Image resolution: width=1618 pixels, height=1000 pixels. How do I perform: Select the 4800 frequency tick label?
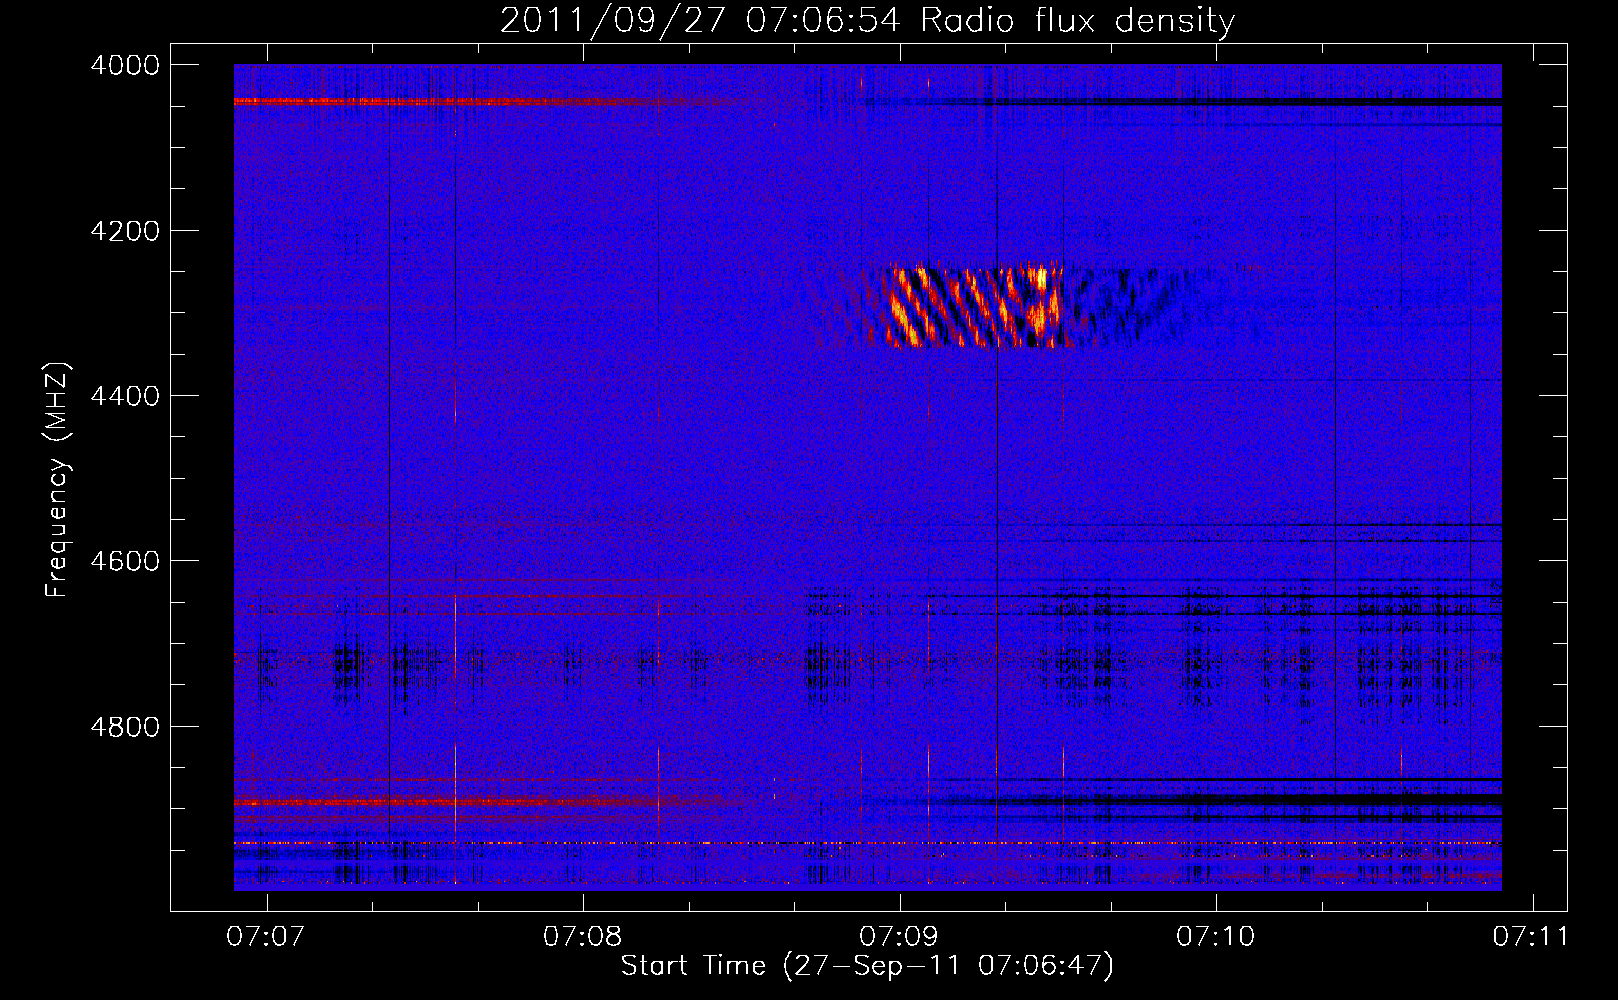click(125, 726)
